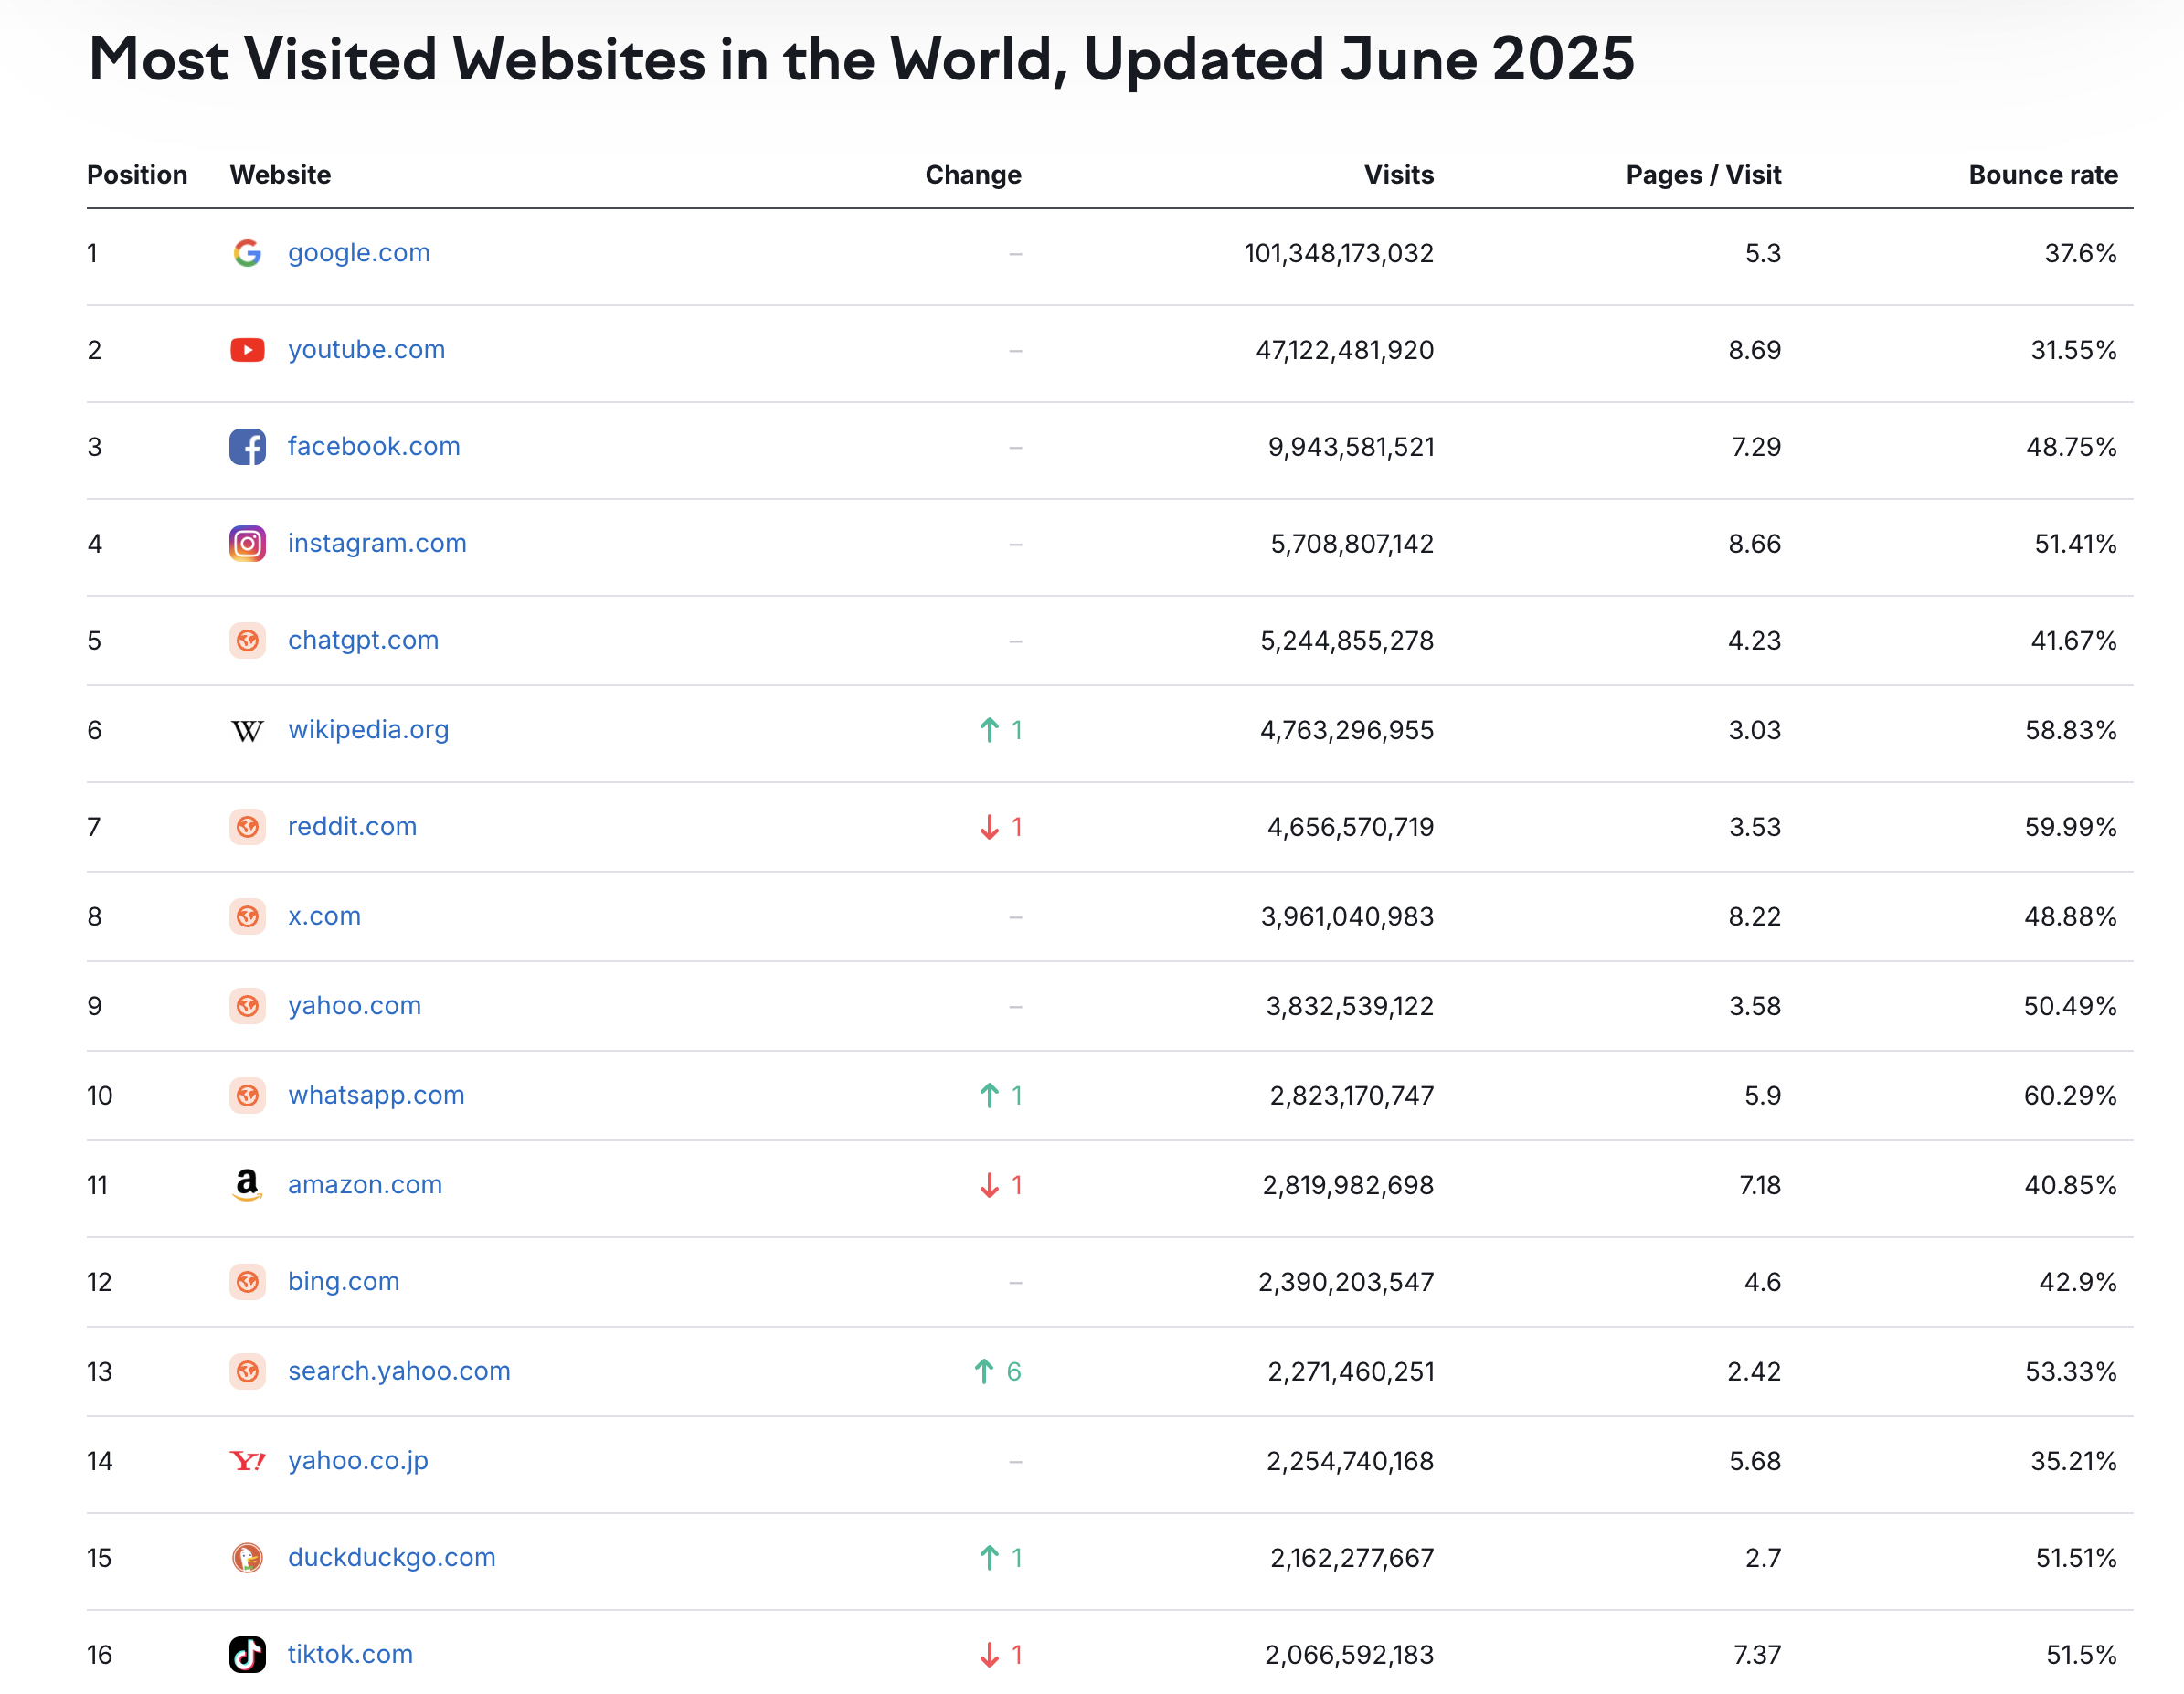Open the chatgpt.com link
This screenshot has width=2184, height=1694.
(363, 640)
